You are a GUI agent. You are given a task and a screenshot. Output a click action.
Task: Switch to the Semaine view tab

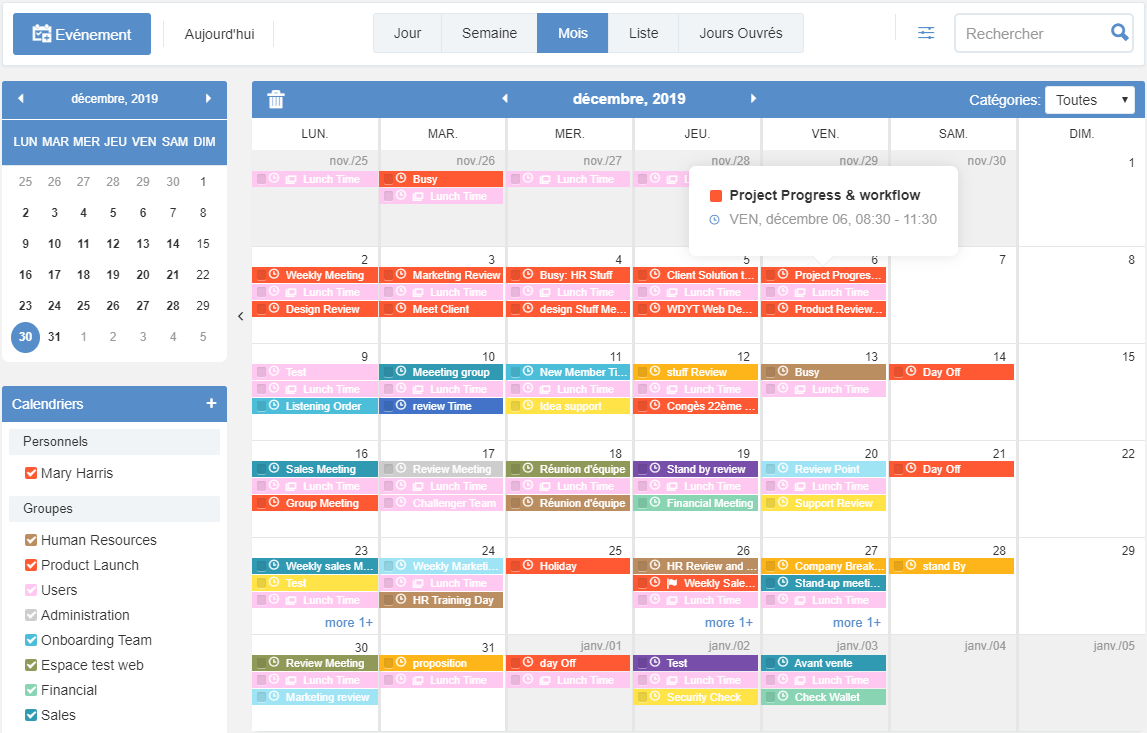tap(489, 32)
